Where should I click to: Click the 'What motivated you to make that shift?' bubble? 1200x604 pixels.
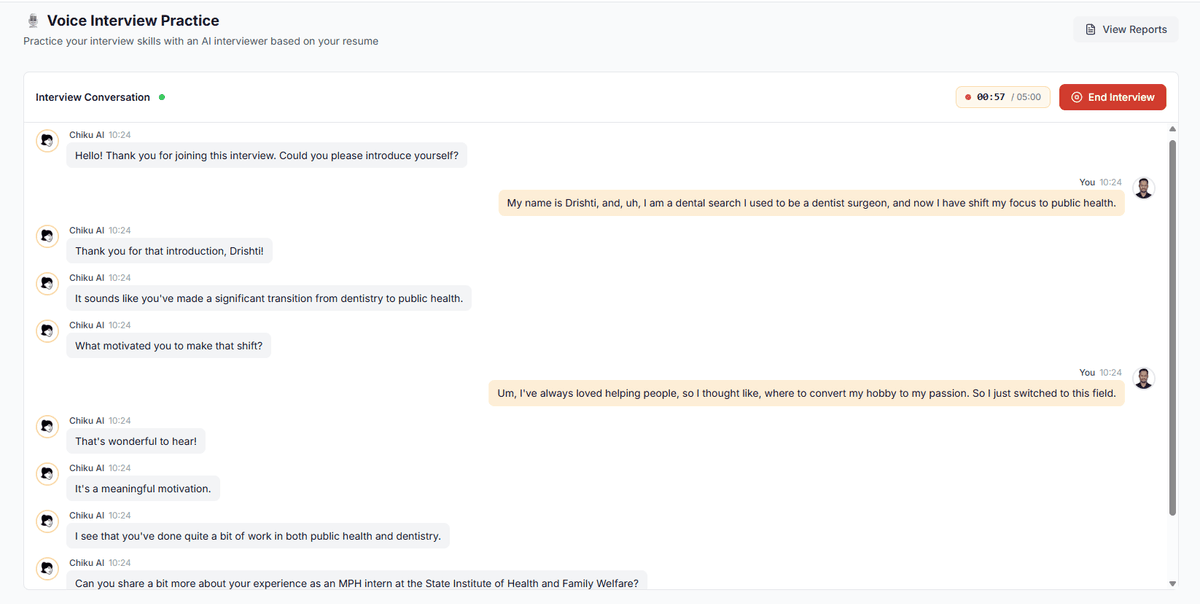tap(168, 344)
